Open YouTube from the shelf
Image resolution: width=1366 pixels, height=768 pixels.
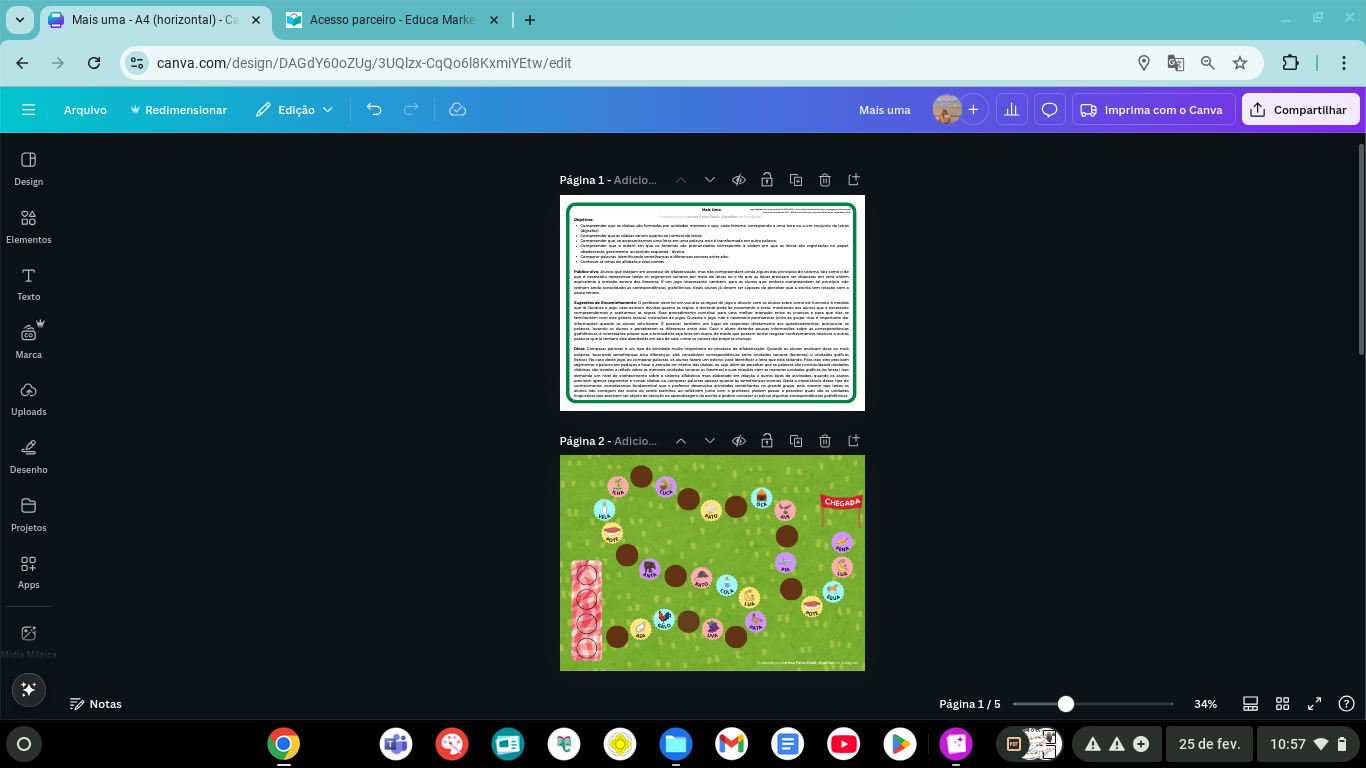844,744
